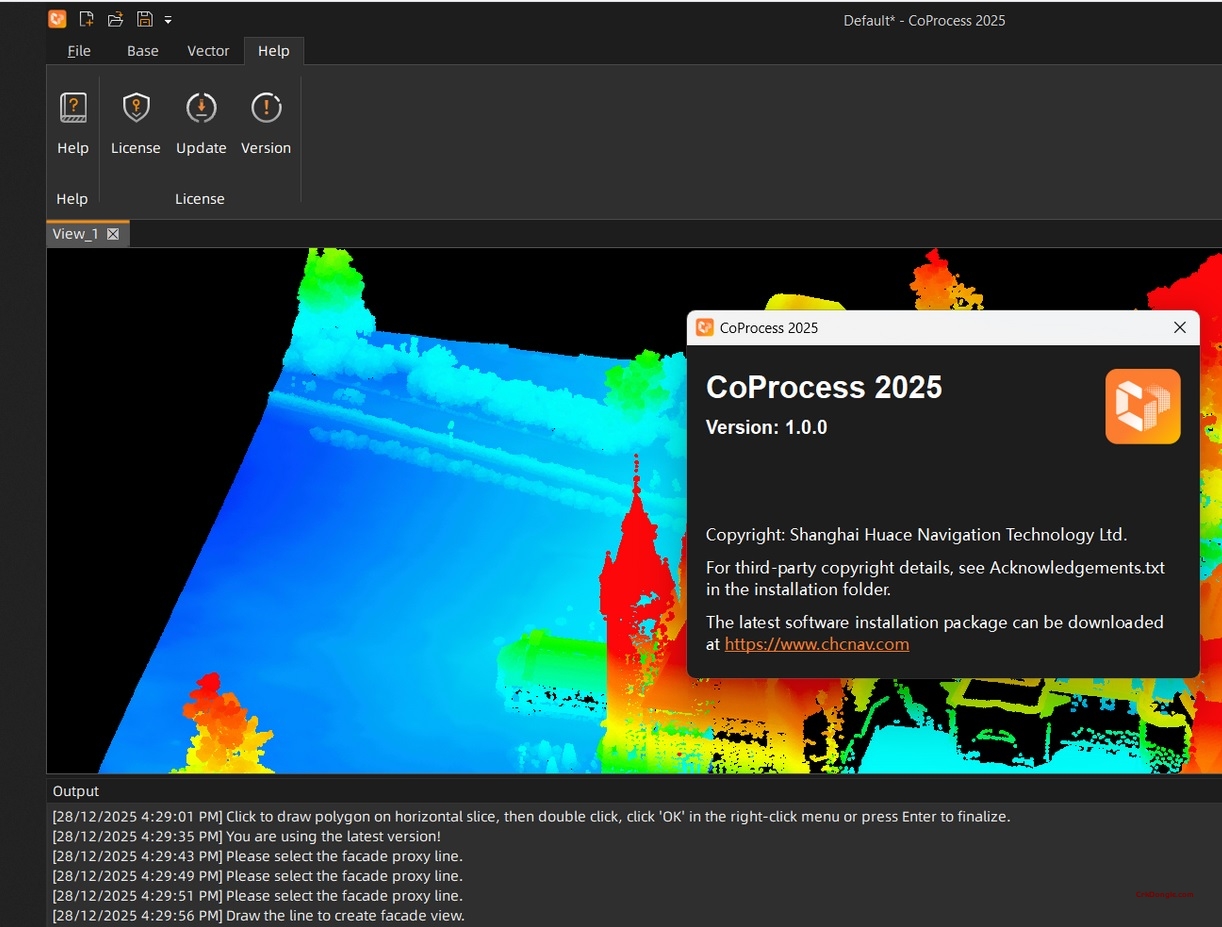Click the small icon in about dialog title bar

[705, 327]
